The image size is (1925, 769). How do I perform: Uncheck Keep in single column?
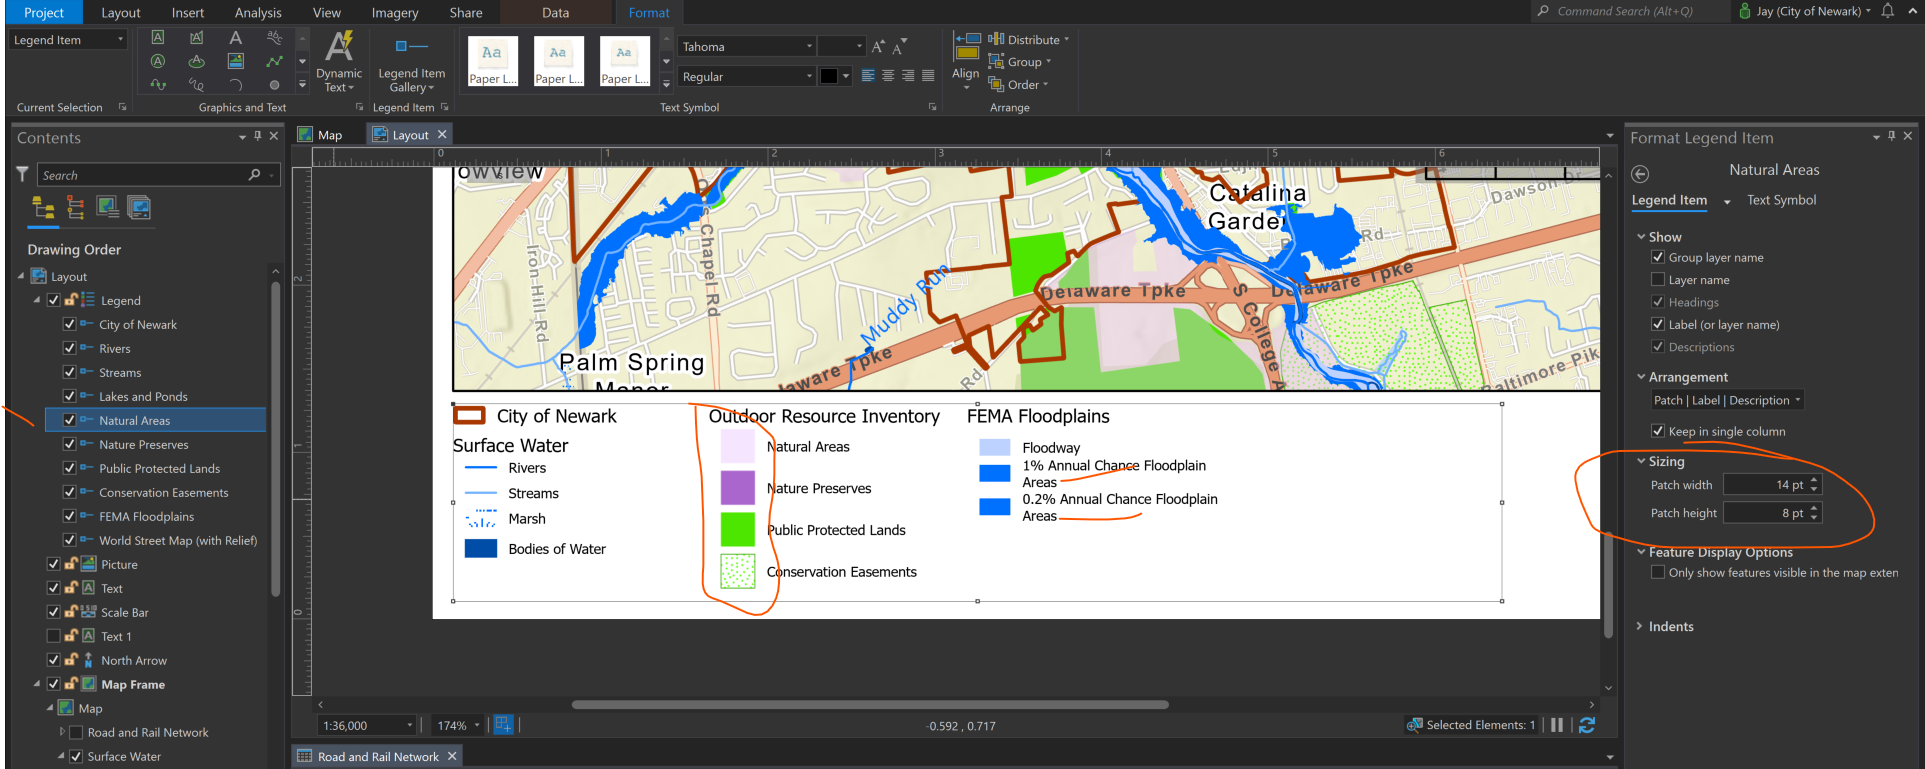point(1658,431)
